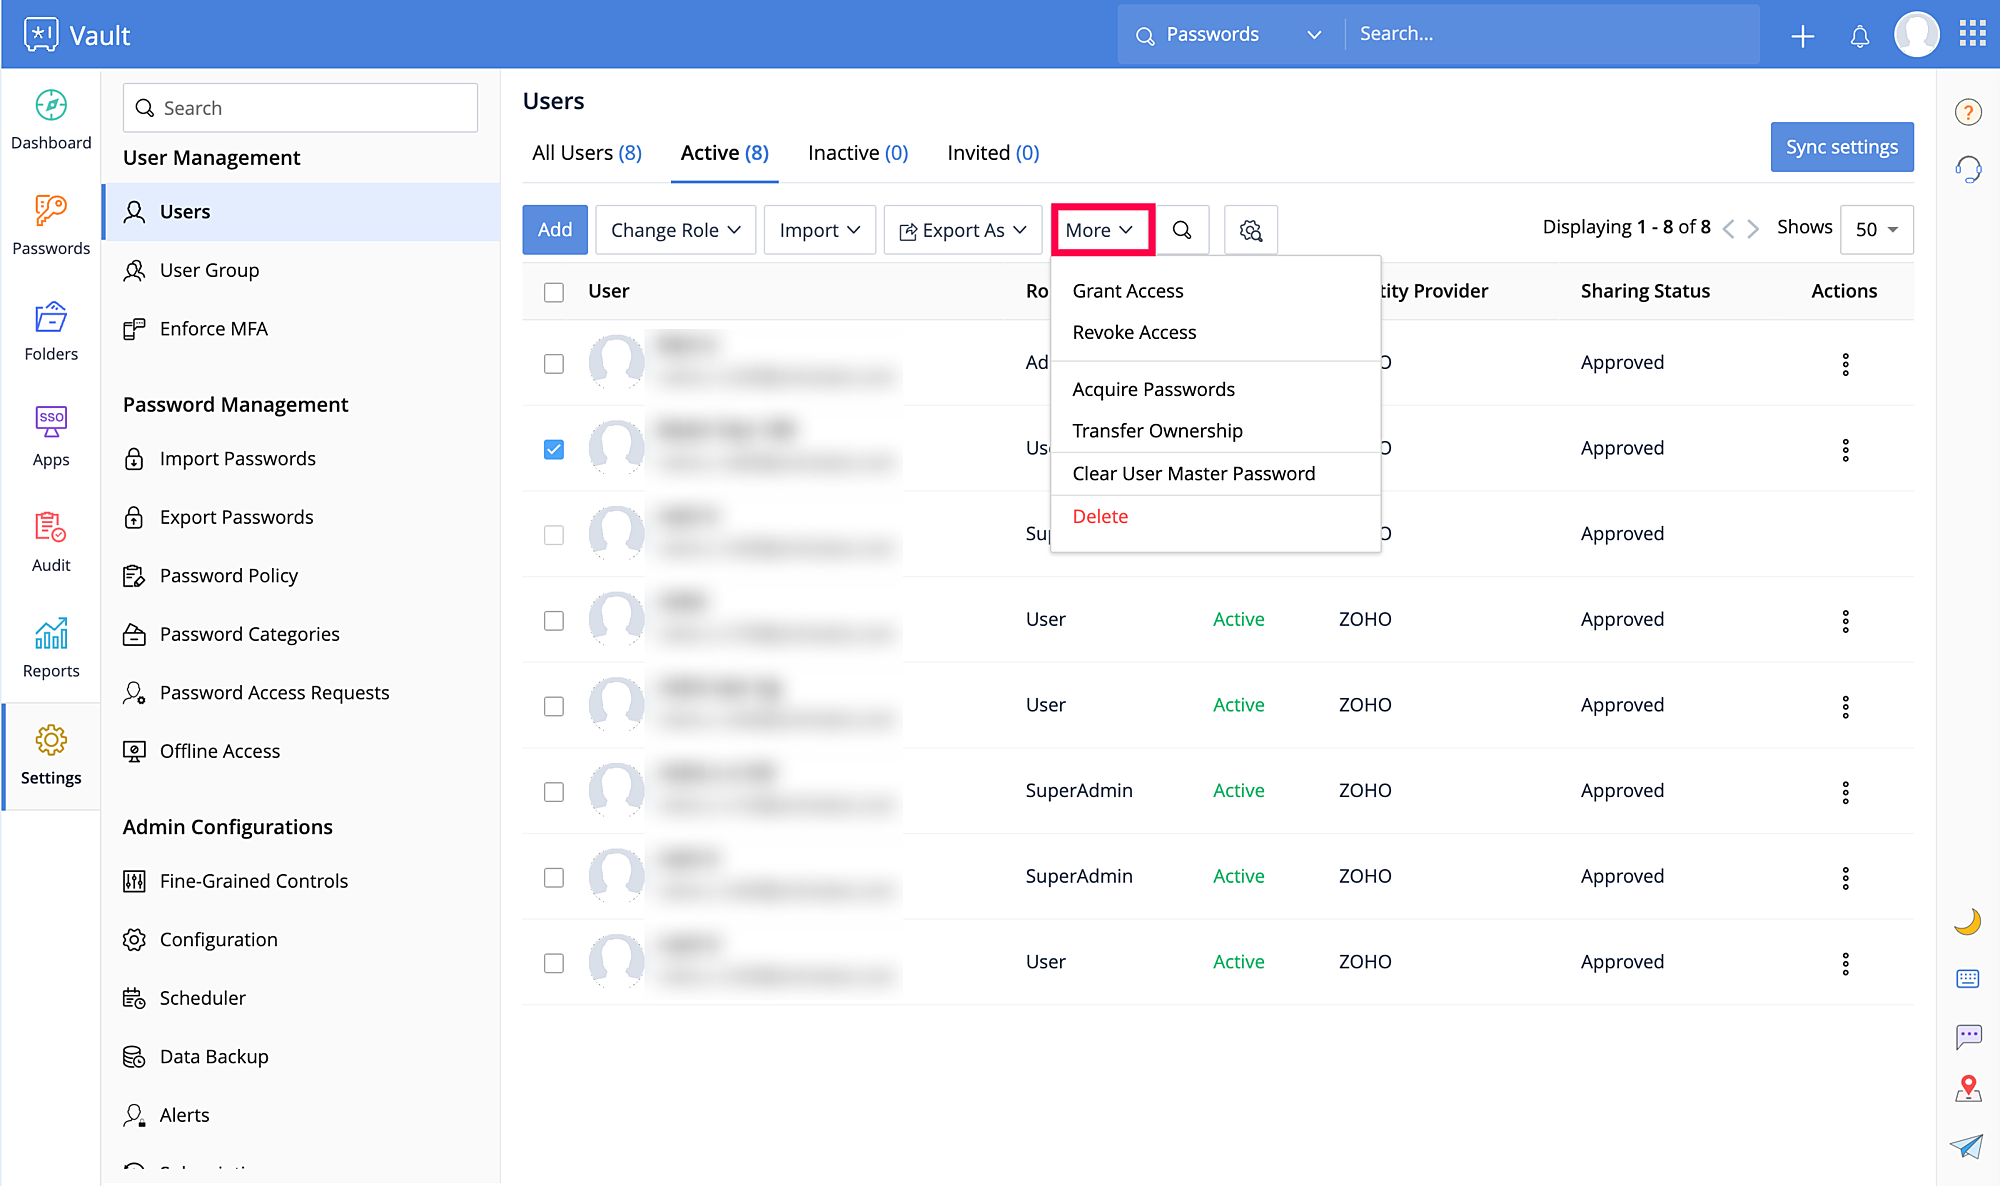Choose Transfer Ownership from More menu
The image size is (2000, 1186).
(1157, 431)
